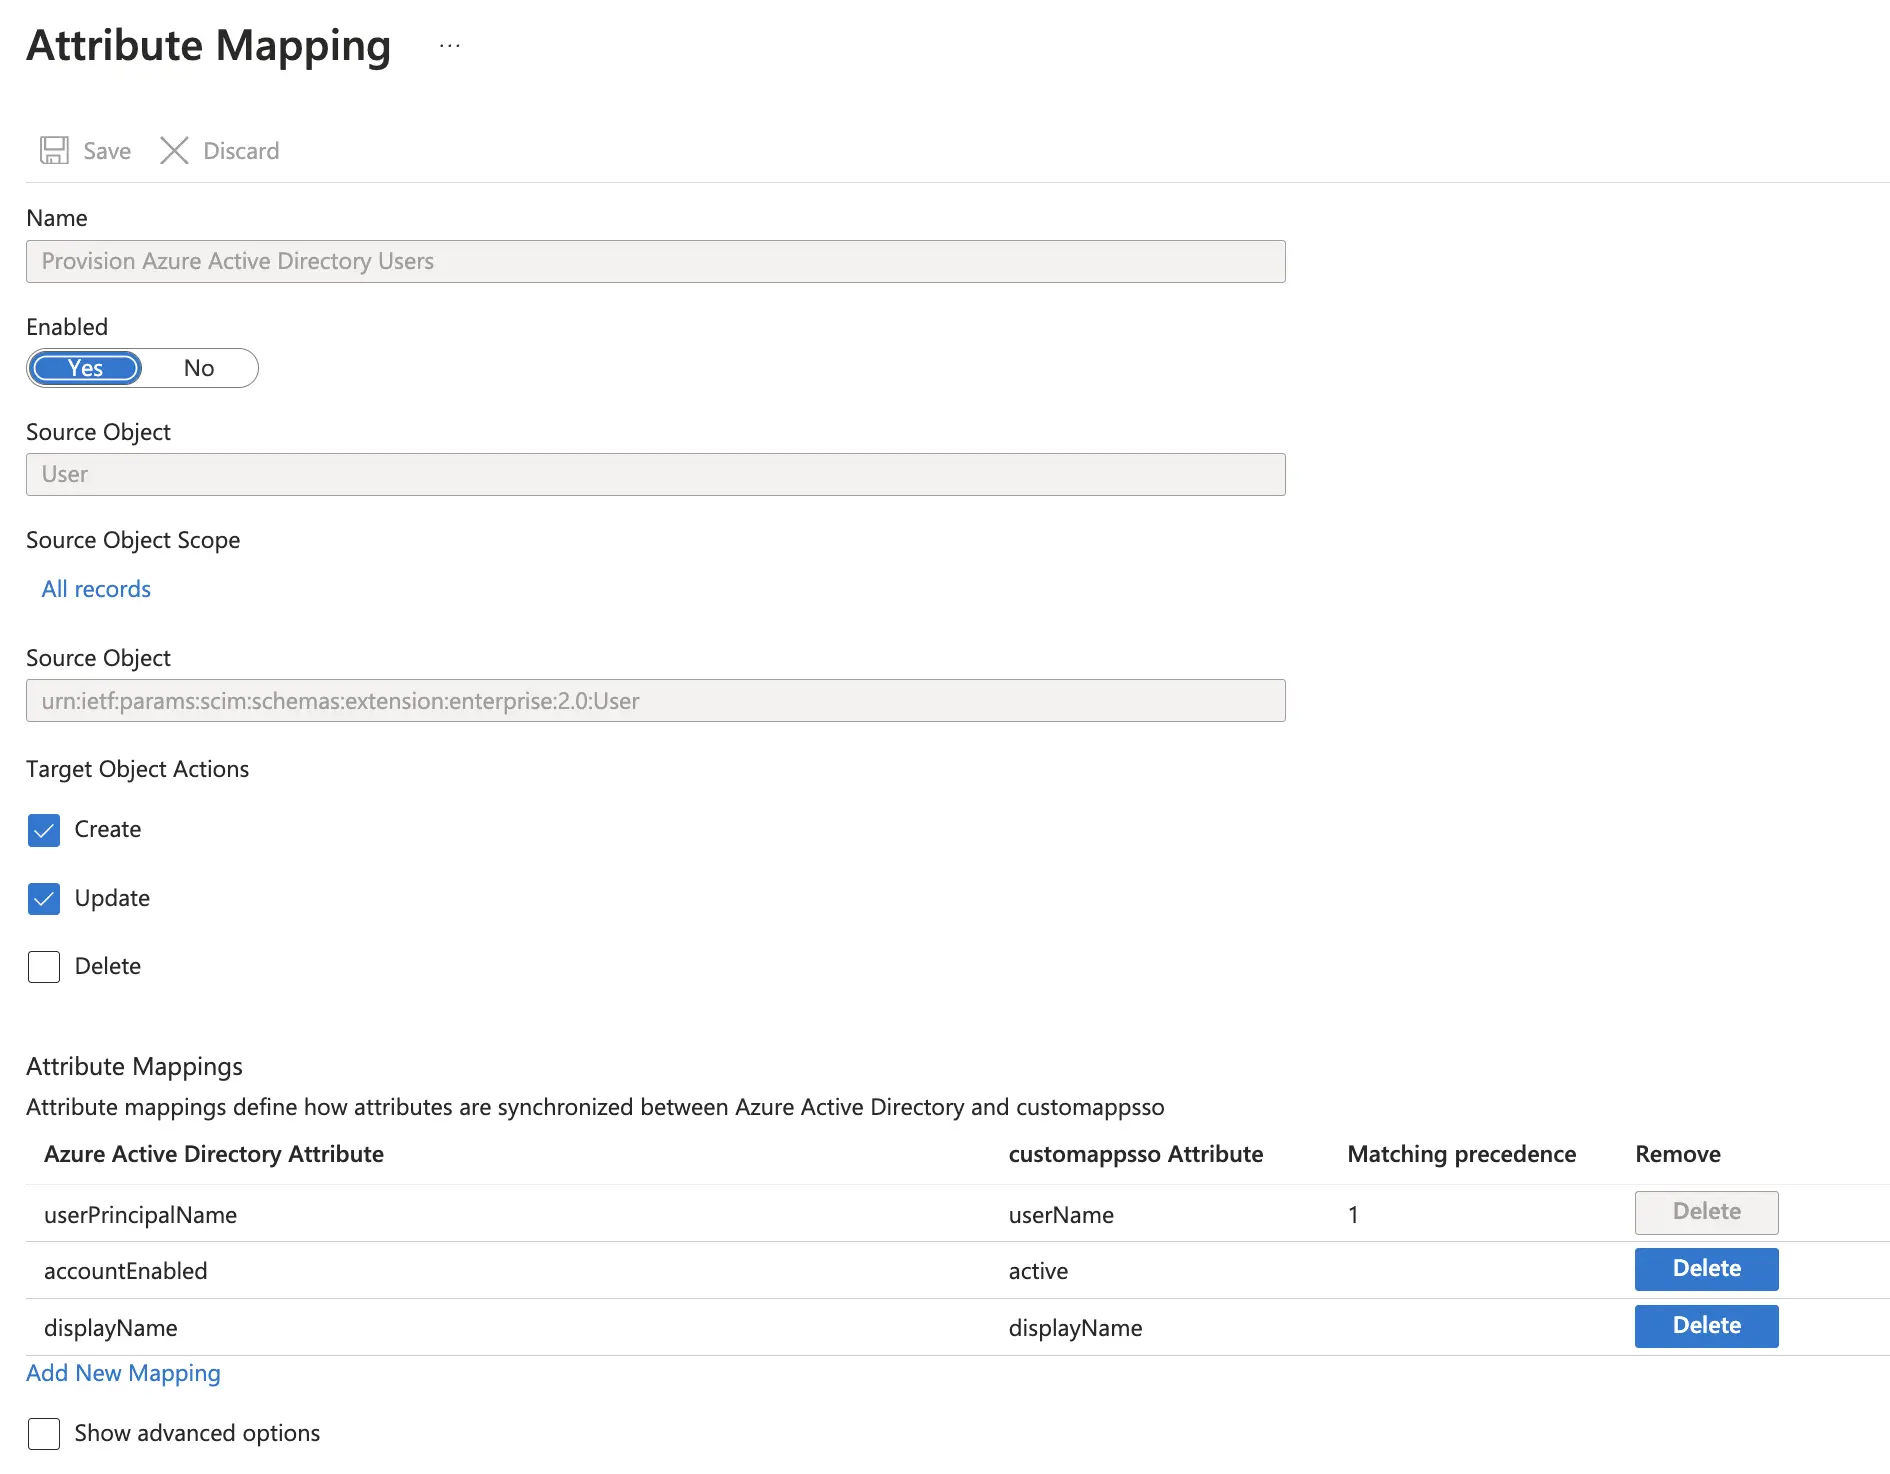This screenshot has width=1890, height=1474.
Task: Enable Show advanced options checkbox
Action: point(44,1434)
